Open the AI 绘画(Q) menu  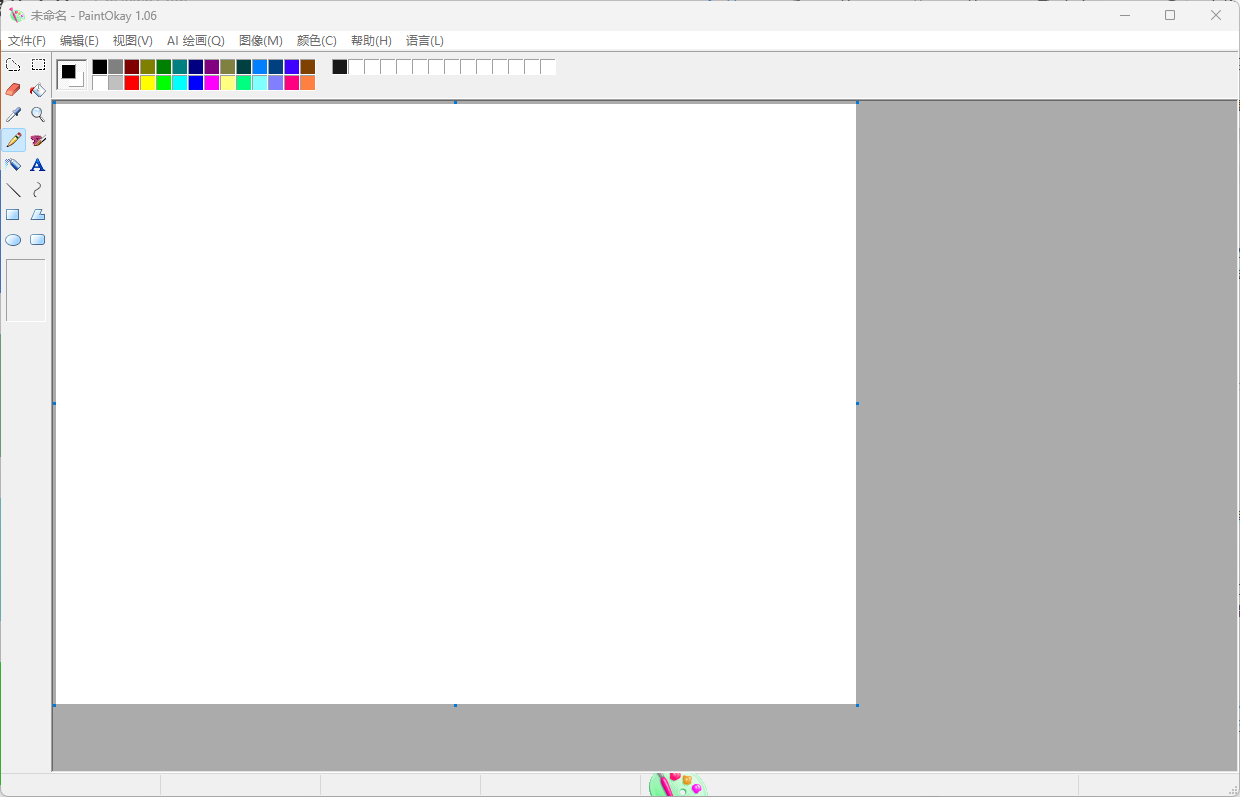195,41
